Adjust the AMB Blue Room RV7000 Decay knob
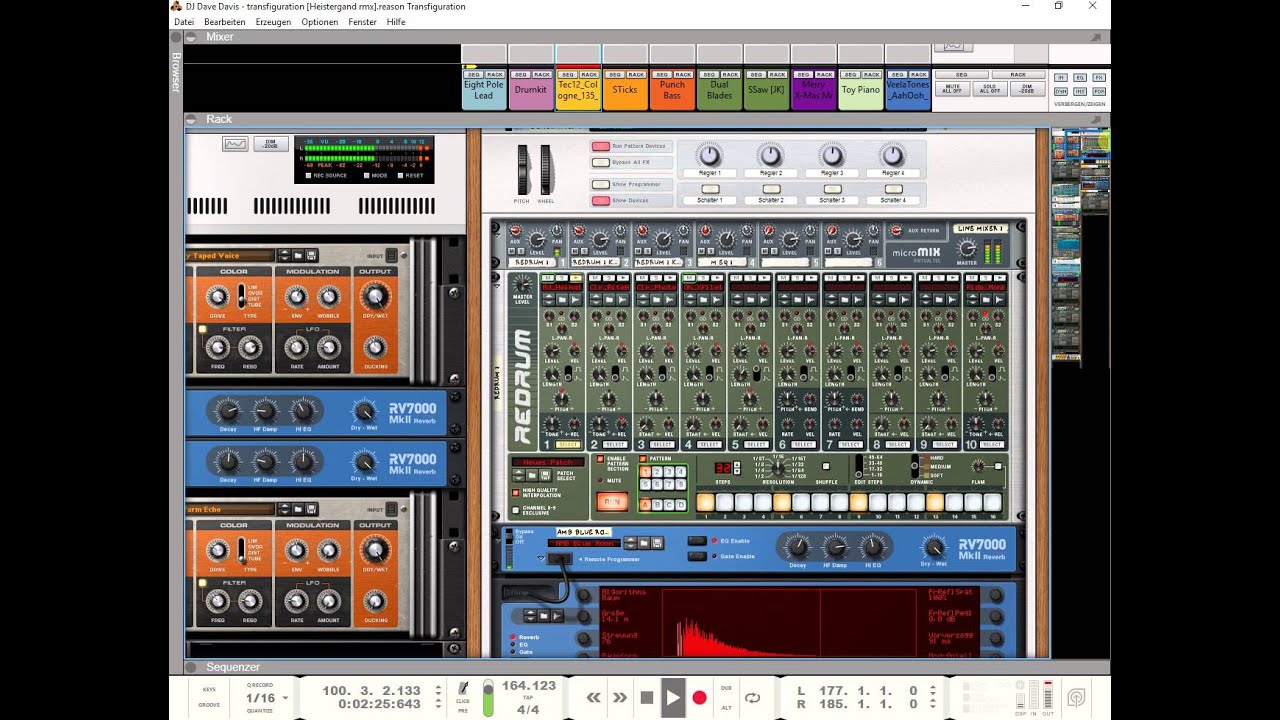 point(797,546)
